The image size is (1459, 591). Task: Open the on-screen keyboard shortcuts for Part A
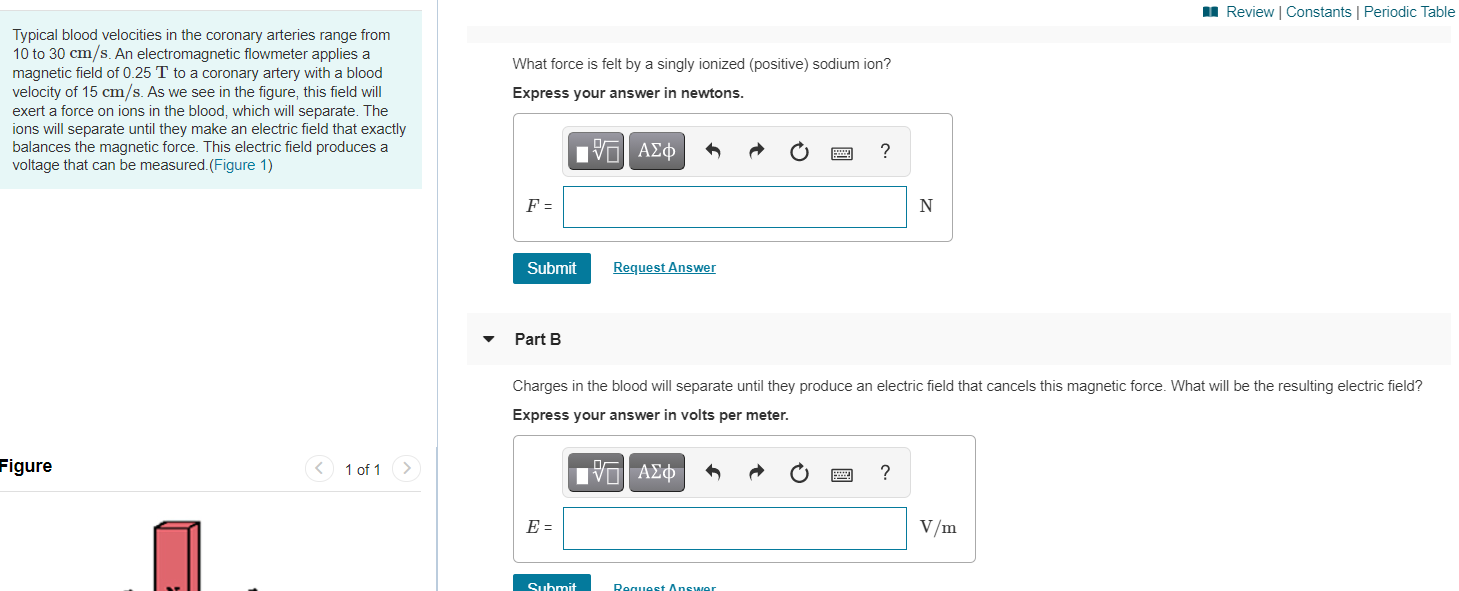(841, 151)
